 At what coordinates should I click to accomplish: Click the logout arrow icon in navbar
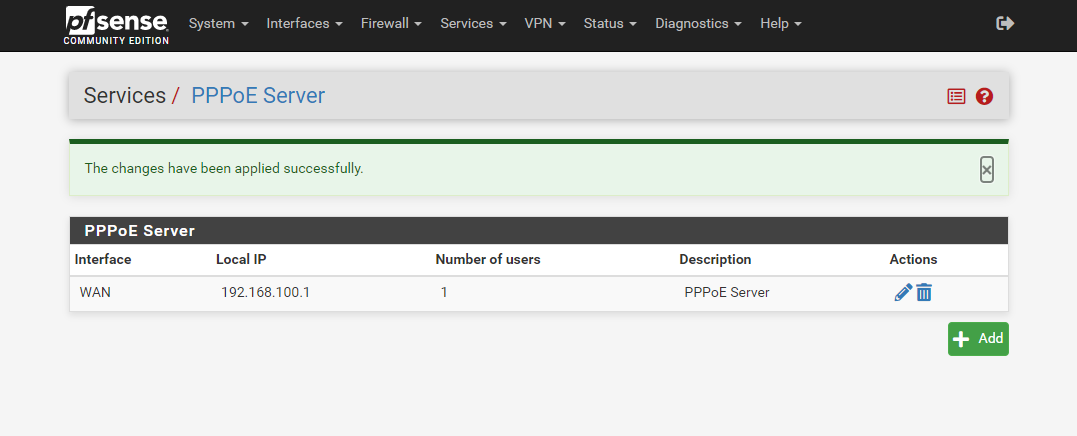click(1005, 23)
